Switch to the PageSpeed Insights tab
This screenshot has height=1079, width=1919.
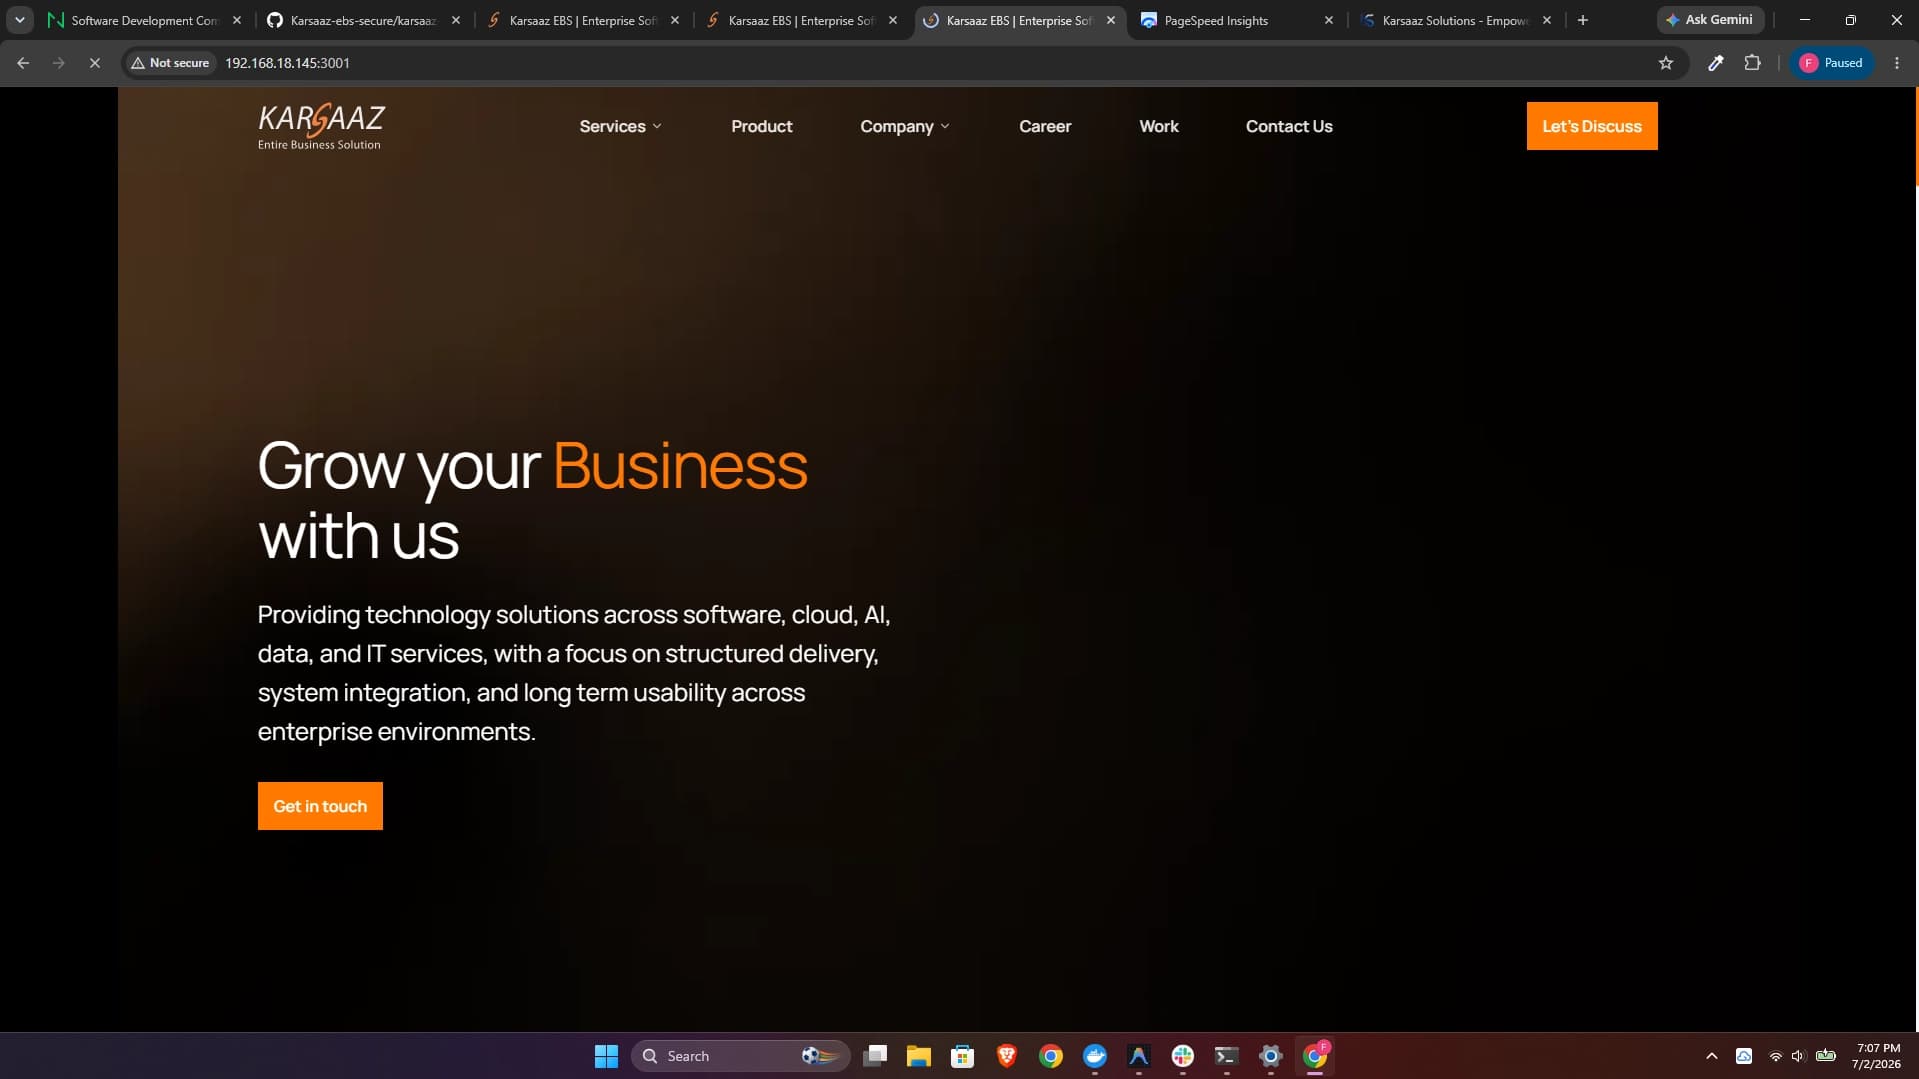(1236, 20)
